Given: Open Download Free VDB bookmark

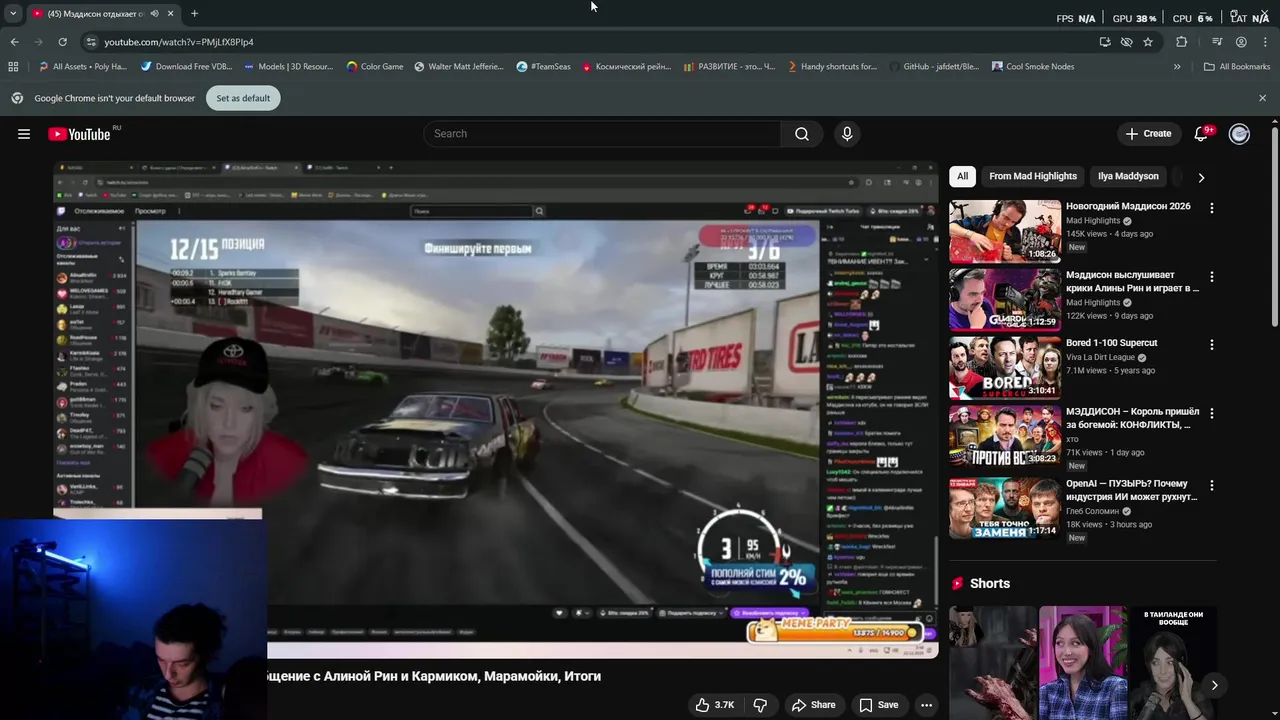Looking at the screenshot, I should [187, 67].
